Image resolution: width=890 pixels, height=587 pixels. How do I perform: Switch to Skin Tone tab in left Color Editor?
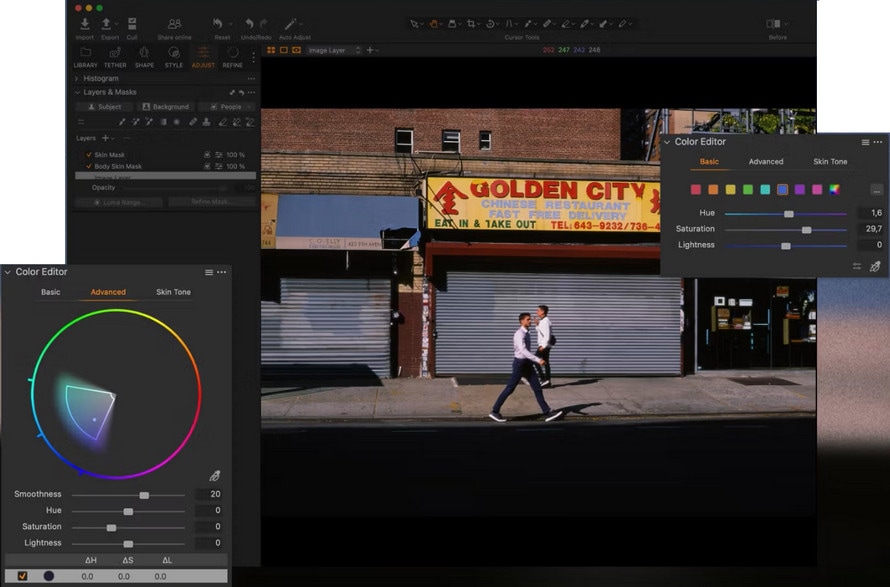pos(173,292)
